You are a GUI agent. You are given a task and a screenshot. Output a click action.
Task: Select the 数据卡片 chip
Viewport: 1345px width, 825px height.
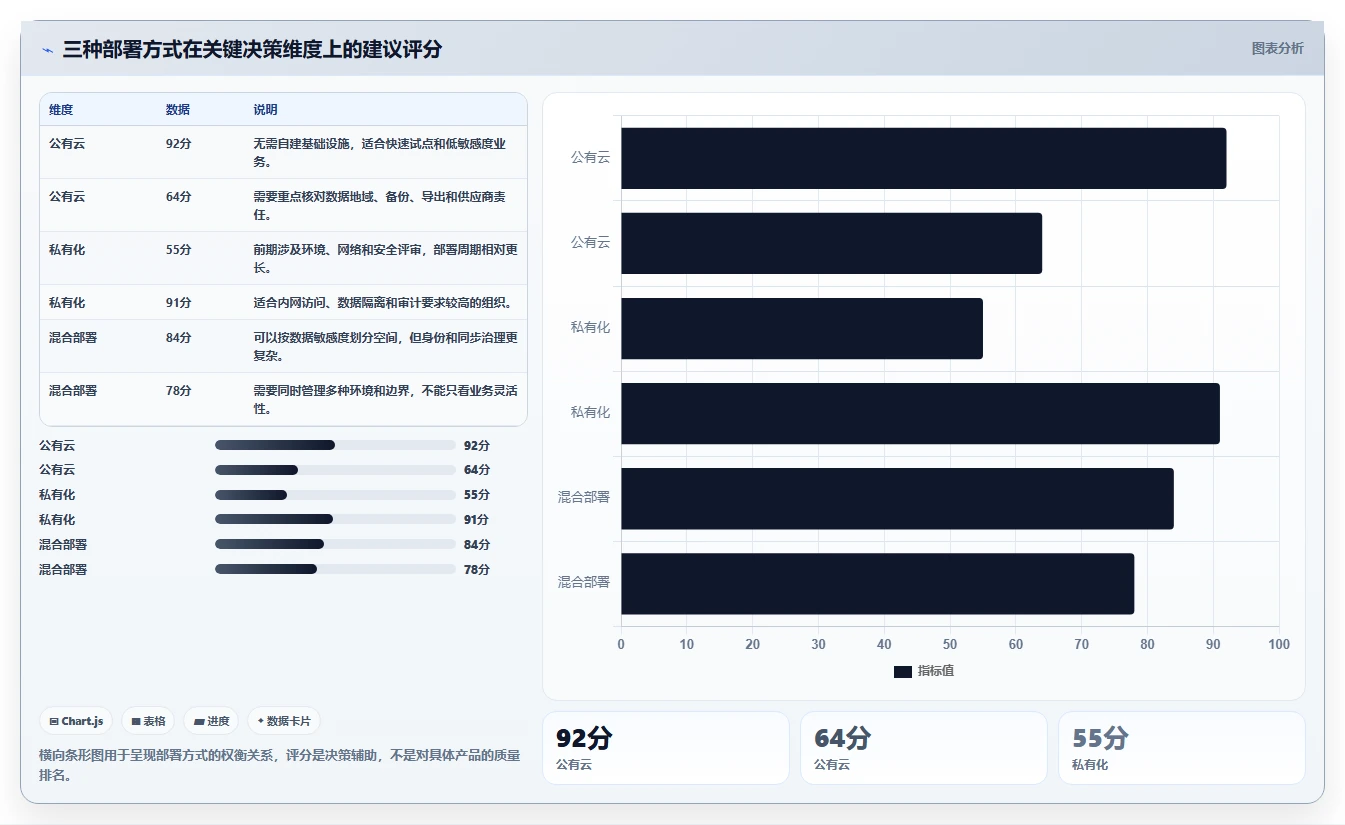point(284,721)
